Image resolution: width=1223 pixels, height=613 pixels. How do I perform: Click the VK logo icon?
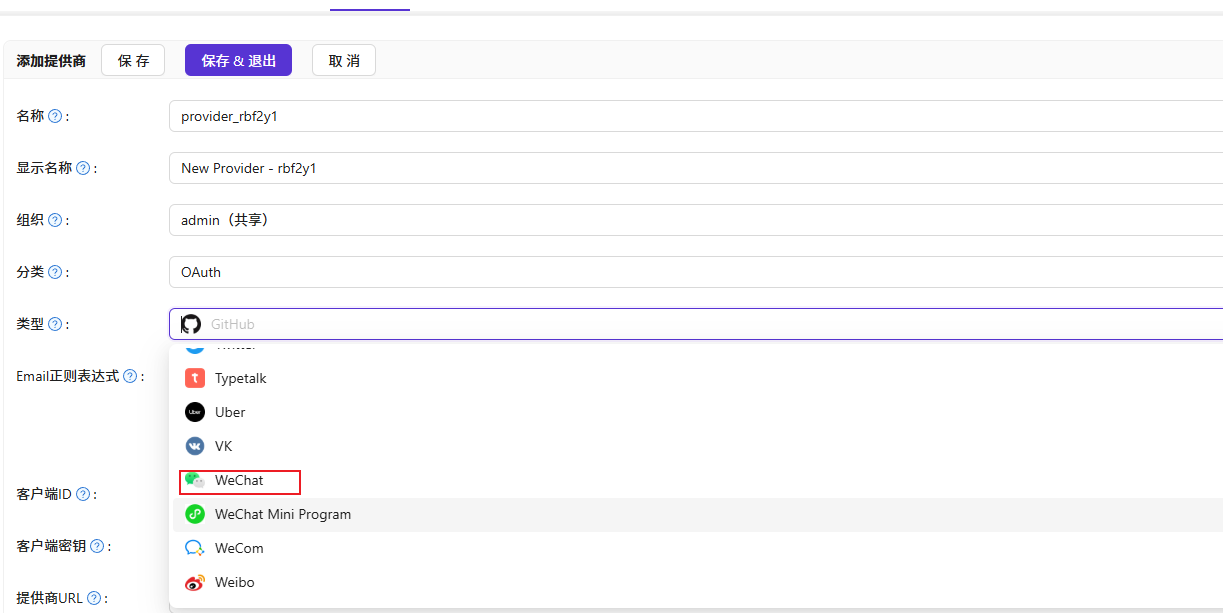[x=195, y=446]
